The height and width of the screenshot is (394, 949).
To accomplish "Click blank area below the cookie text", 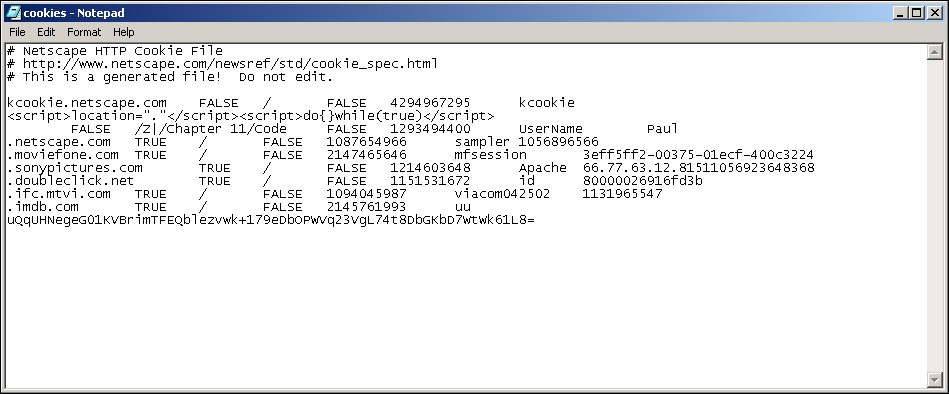I will tap(466, 303).
